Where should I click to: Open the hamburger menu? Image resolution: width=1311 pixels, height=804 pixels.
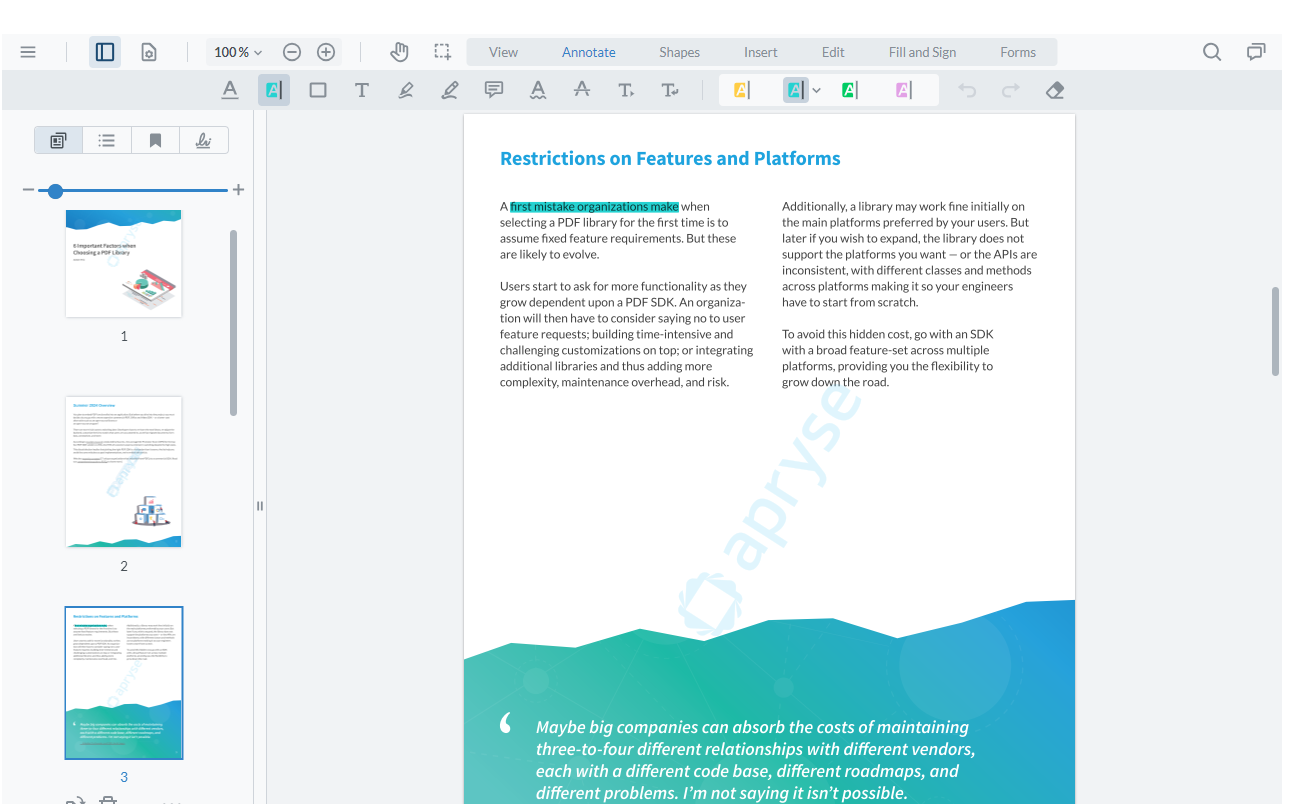[x=28, y=52]
